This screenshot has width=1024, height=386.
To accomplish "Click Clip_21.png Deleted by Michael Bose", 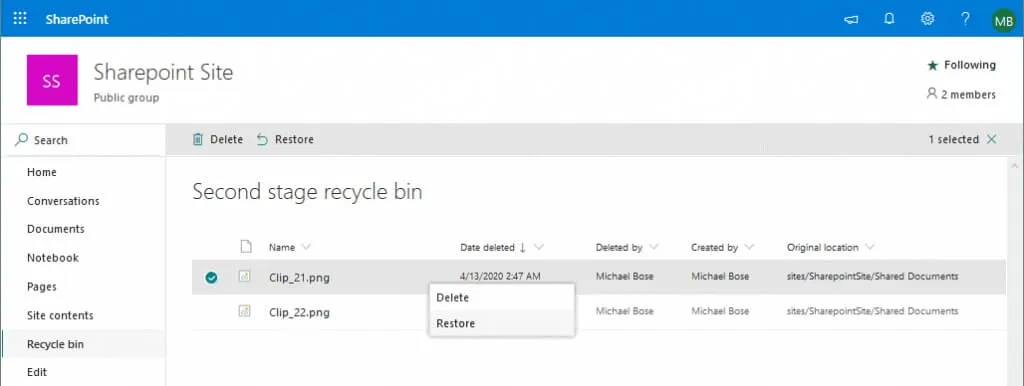I will tap(624, 276).
